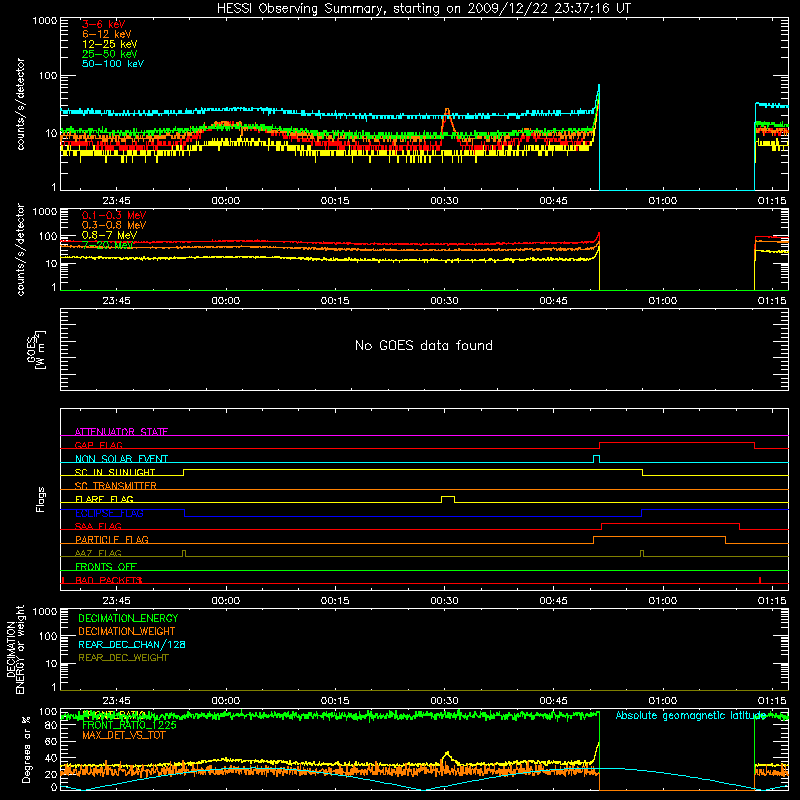Click the GOES W m-2 axis label
Screen dimensions: 800x800
coord(36,350)
